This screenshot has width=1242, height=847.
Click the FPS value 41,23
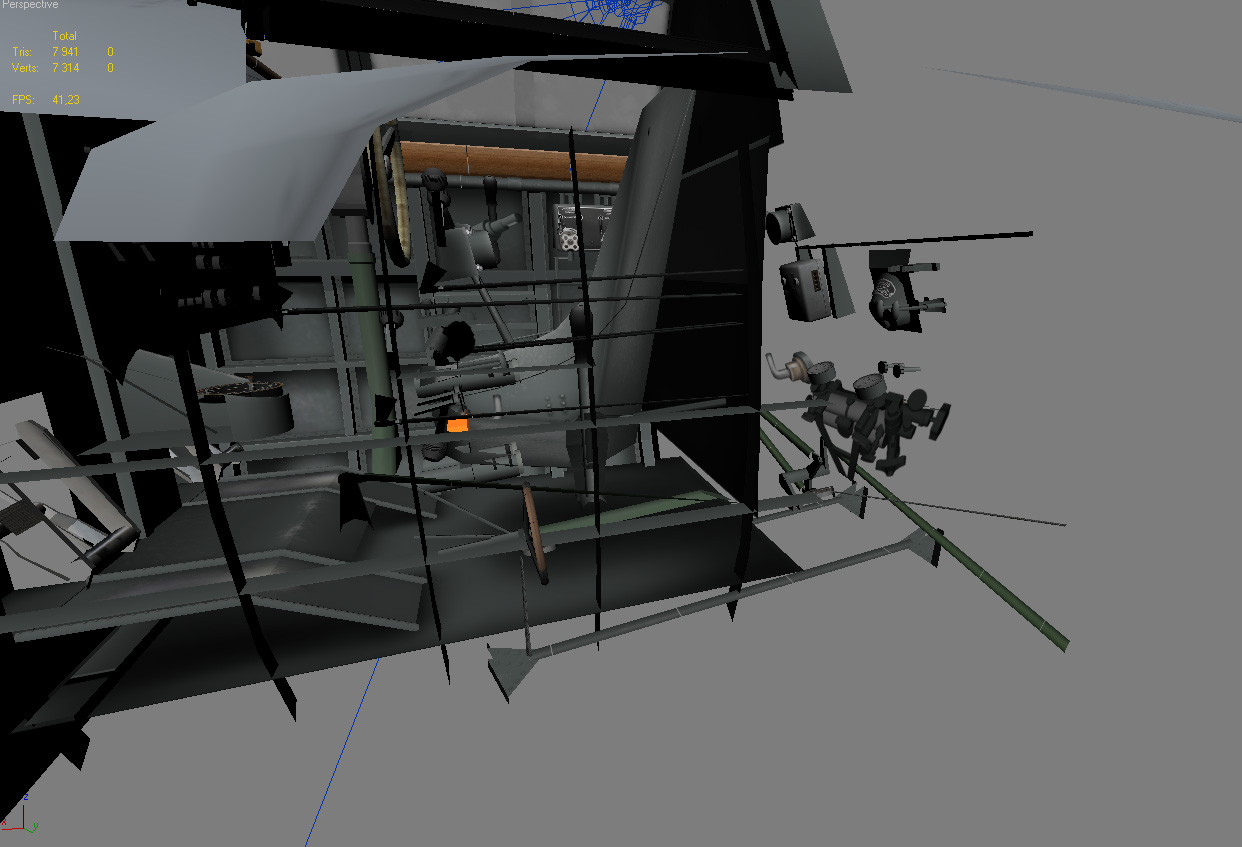(x=66, y=100)
